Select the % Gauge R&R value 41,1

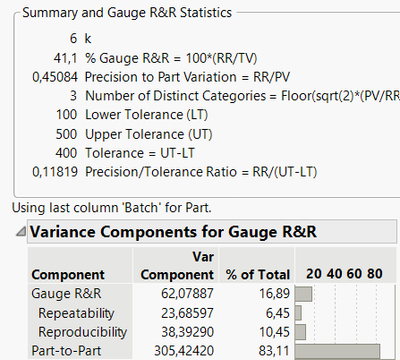65,58
